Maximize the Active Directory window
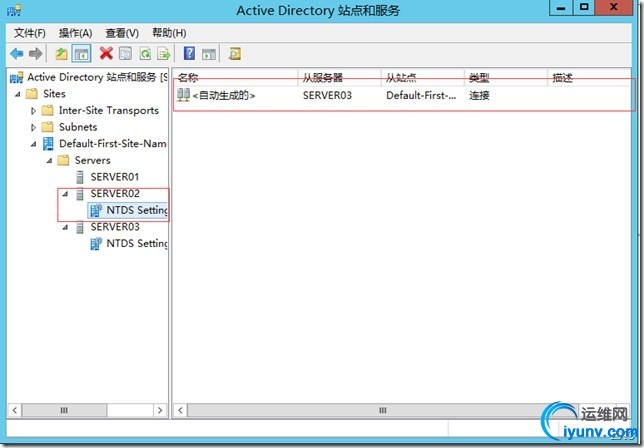Viewport: 644px width, 448px height. (x=584, y=8)
